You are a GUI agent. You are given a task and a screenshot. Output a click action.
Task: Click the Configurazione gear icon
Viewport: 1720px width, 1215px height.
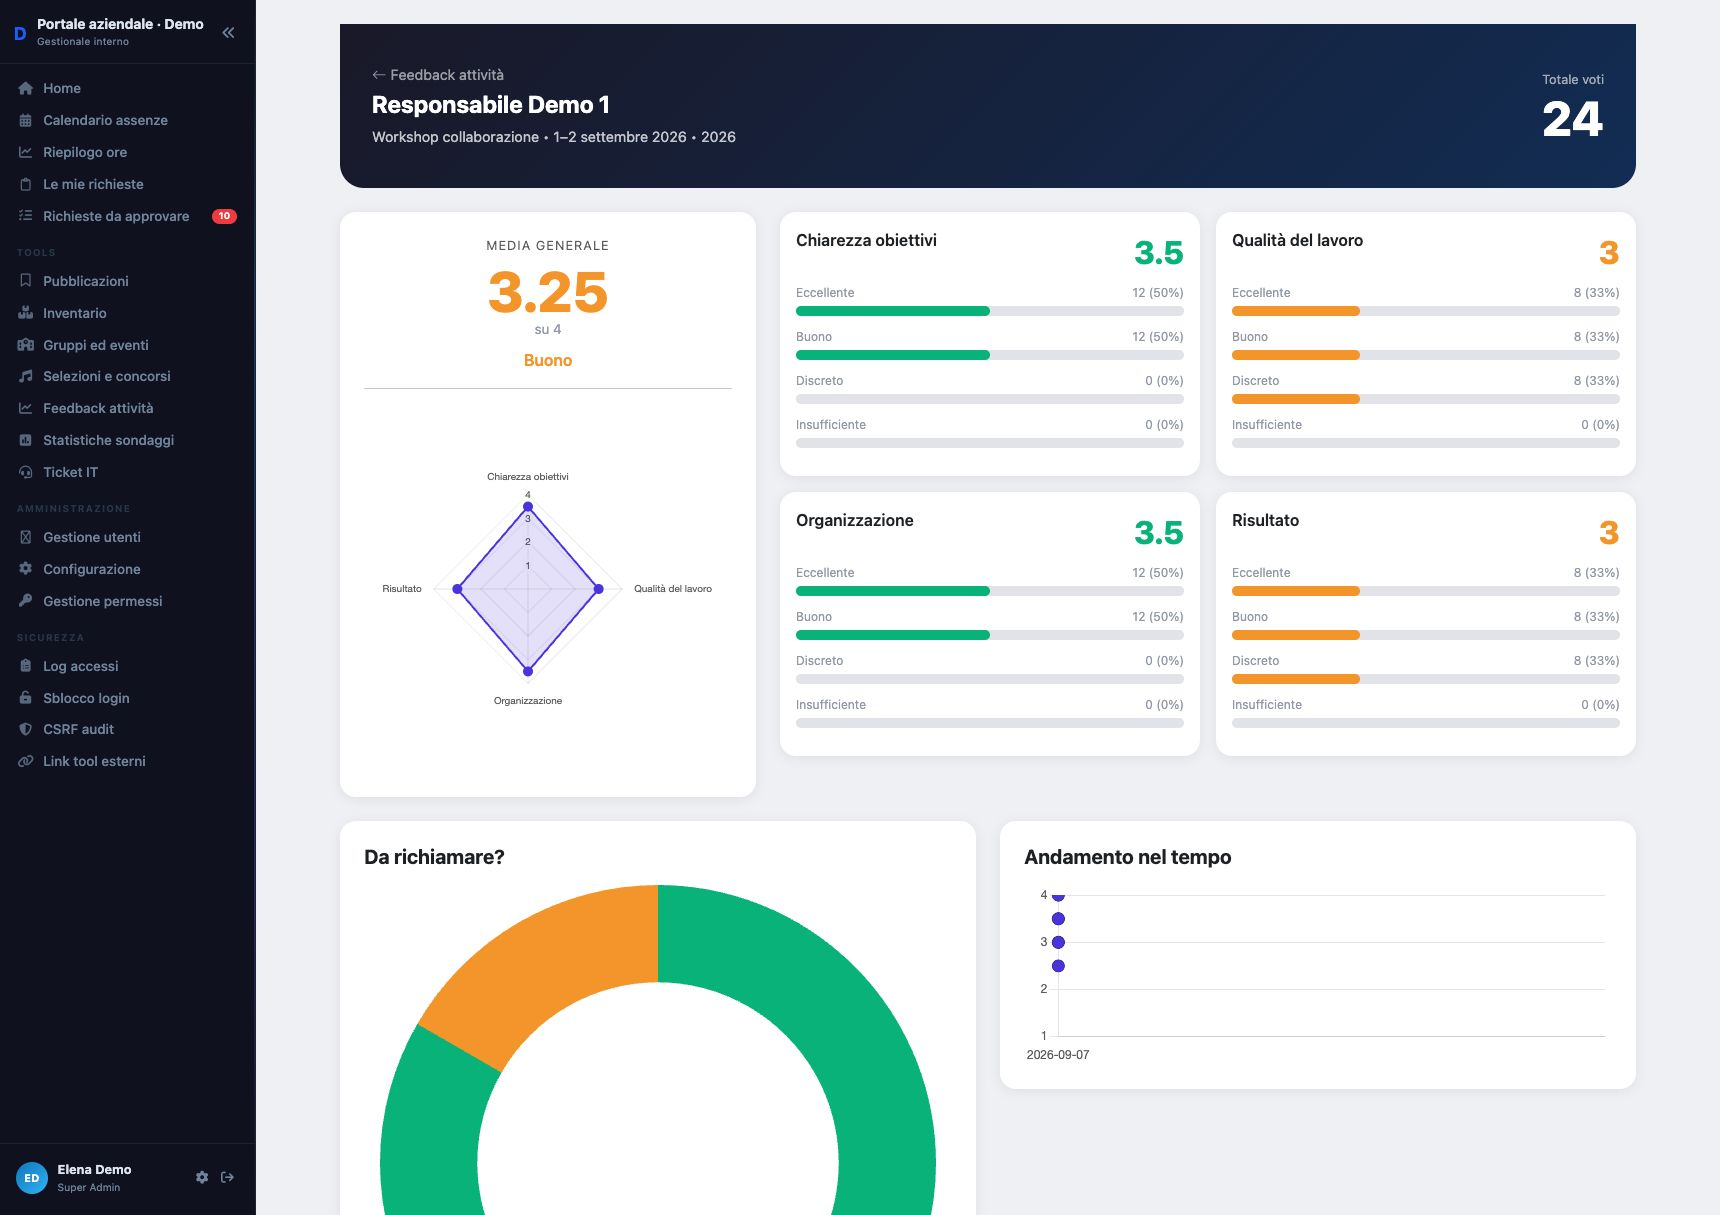tap(26, 569)
